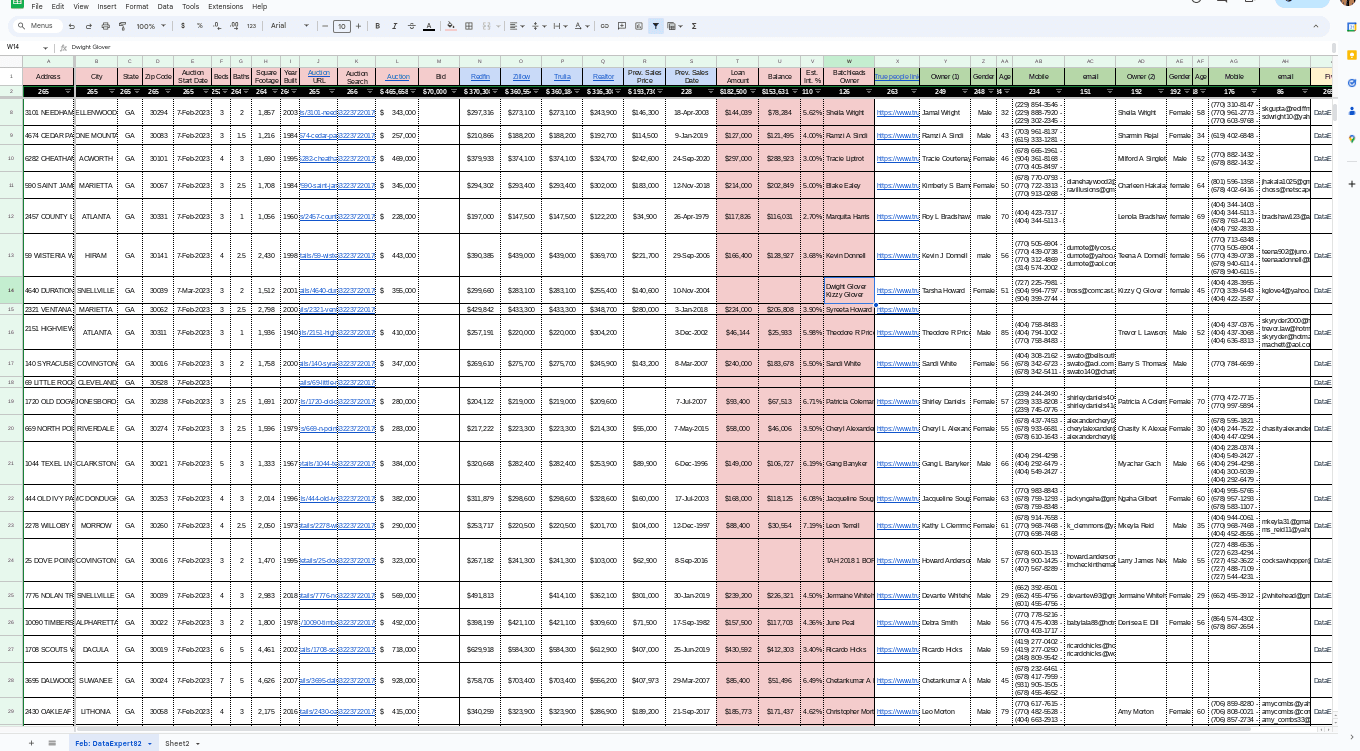Click the Redfin header link
1360x751 pixels.
point(480,76)
